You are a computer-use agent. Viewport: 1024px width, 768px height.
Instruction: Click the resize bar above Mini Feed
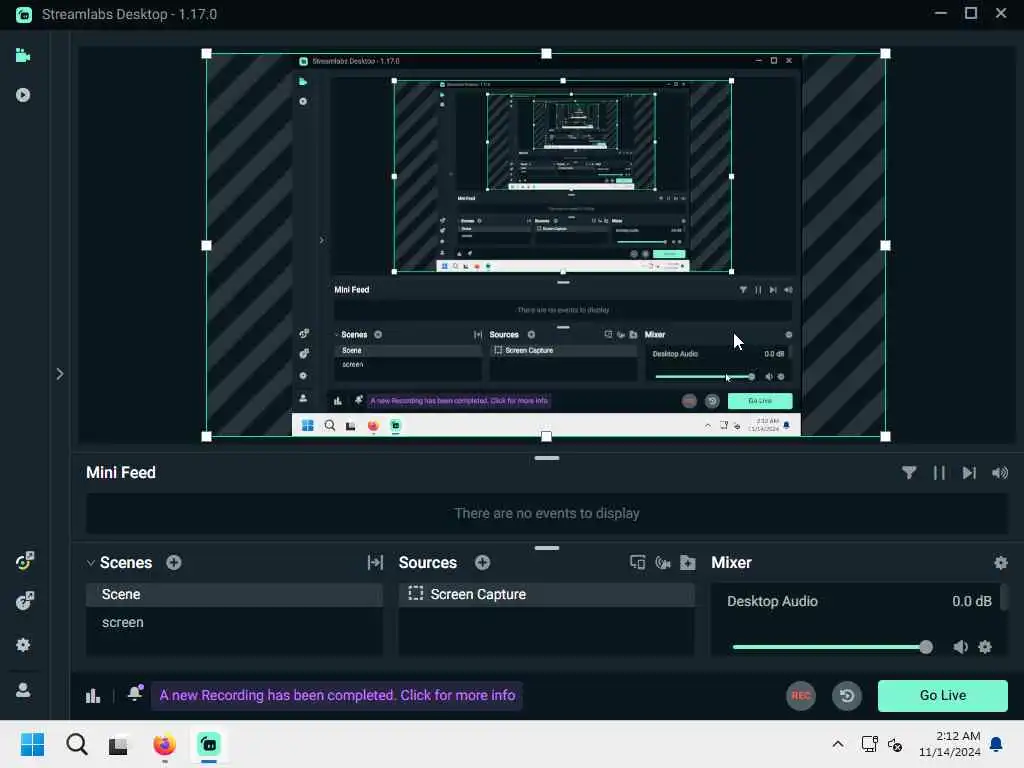(547, 458)
